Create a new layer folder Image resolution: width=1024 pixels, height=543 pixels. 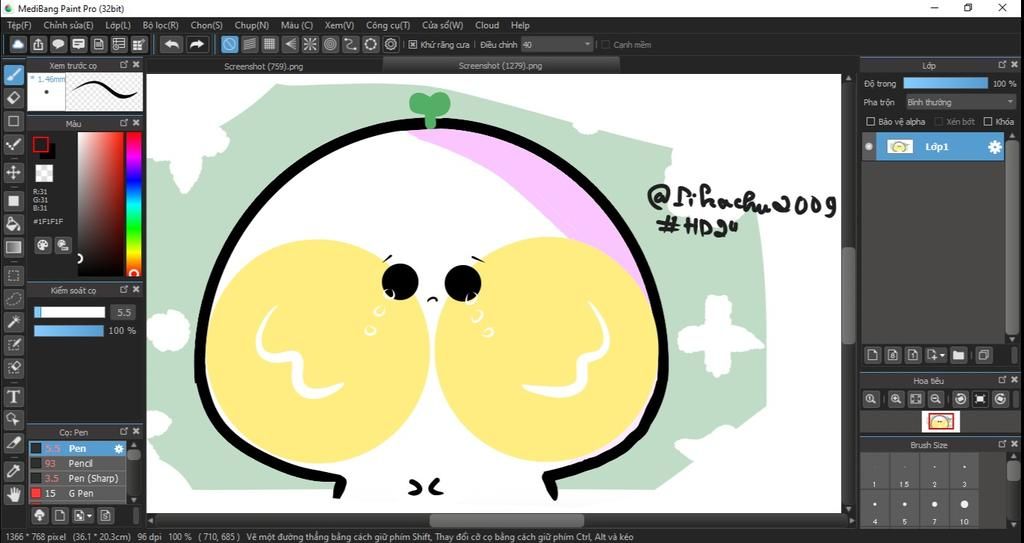(x=958, y=355)
